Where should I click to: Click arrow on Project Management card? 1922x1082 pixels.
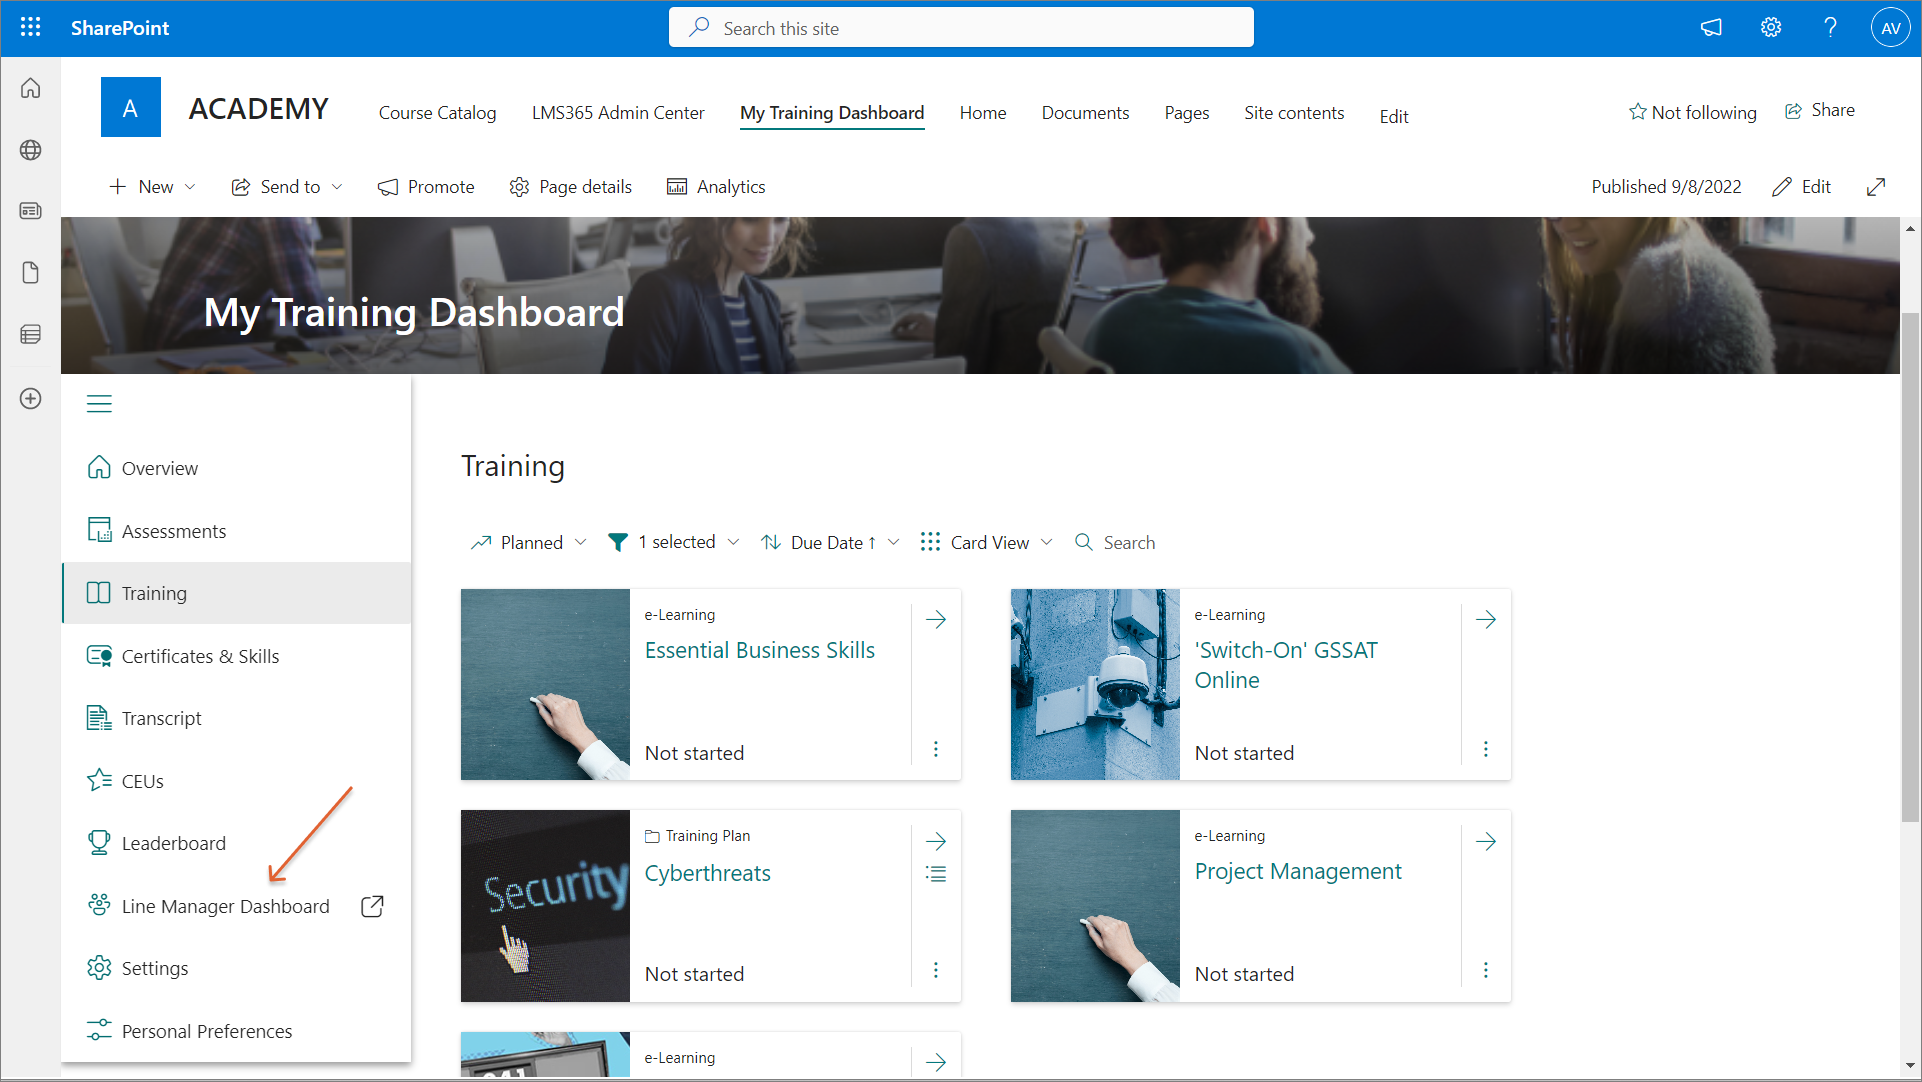point(1486,841)
